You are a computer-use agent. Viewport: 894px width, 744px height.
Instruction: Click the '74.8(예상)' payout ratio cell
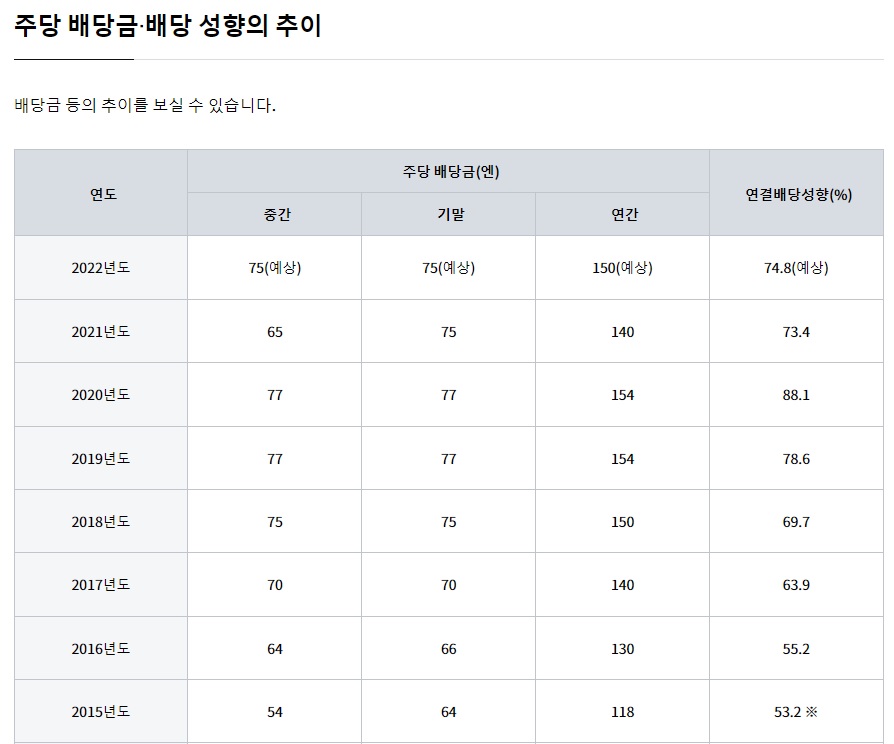(797, 267)
